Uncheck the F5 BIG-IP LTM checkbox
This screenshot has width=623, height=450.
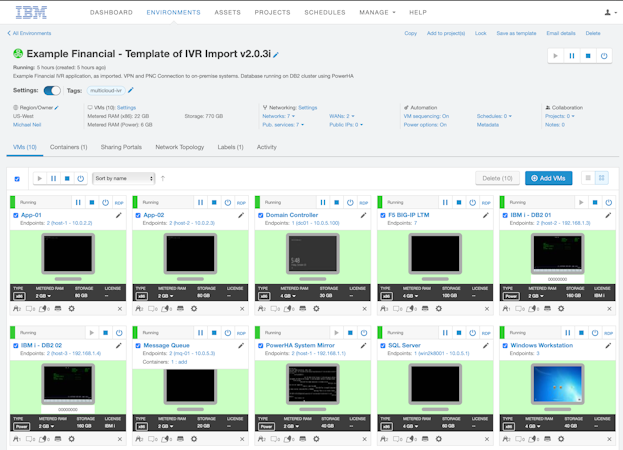[x=383, y=215]
